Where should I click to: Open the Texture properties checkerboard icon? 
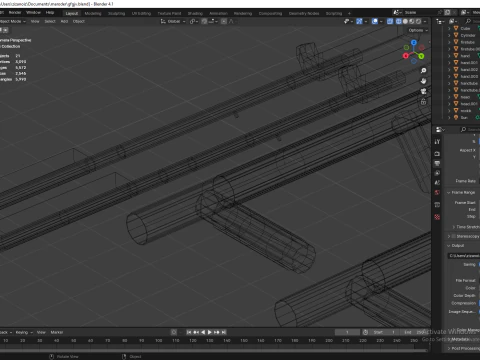pyautogui.click(x=437, y=217)
